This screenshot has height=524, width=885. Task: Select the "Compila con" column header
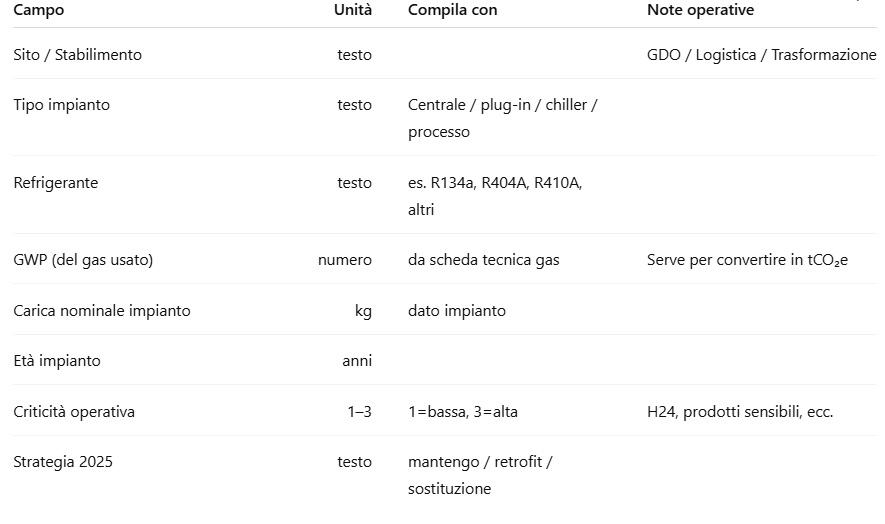coord(452,10)
